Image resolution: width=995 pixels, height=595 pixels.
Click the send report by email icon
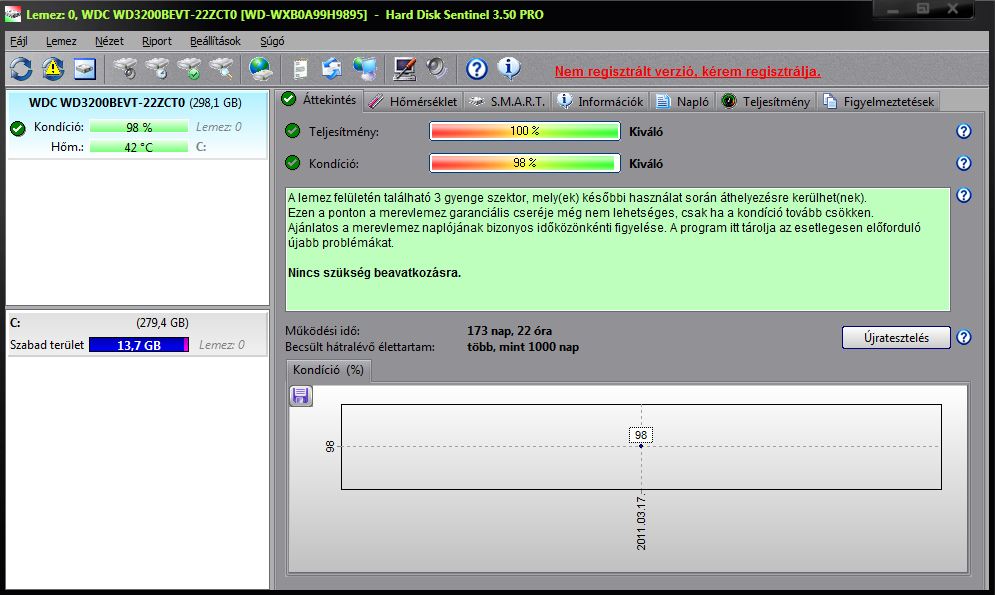coord(332,69)
